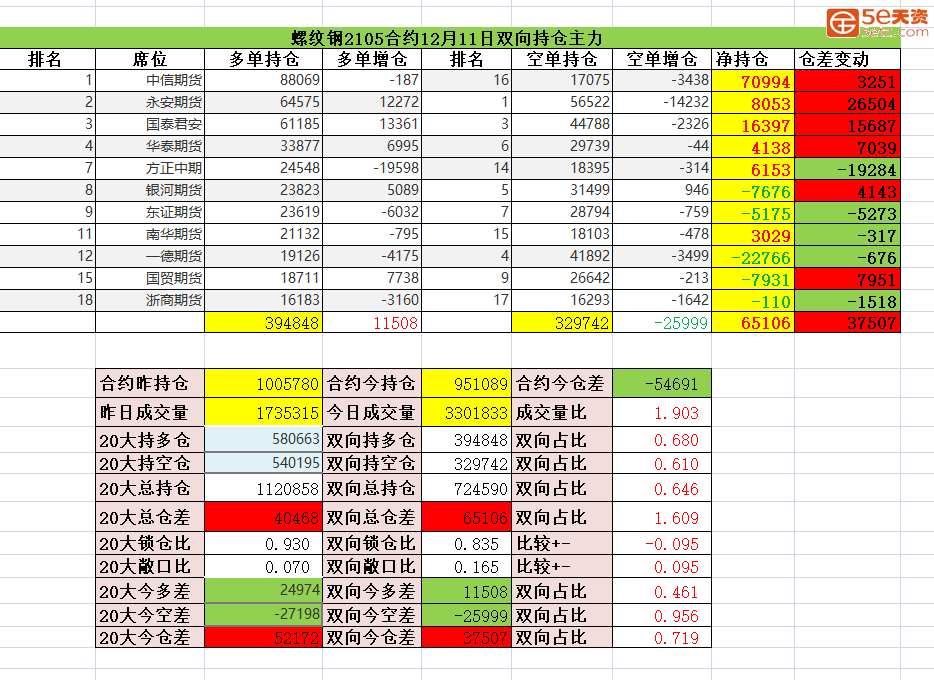Select the red cell with value 40468
The width and height of the screenshot is (934, 680).
point(263,517)
